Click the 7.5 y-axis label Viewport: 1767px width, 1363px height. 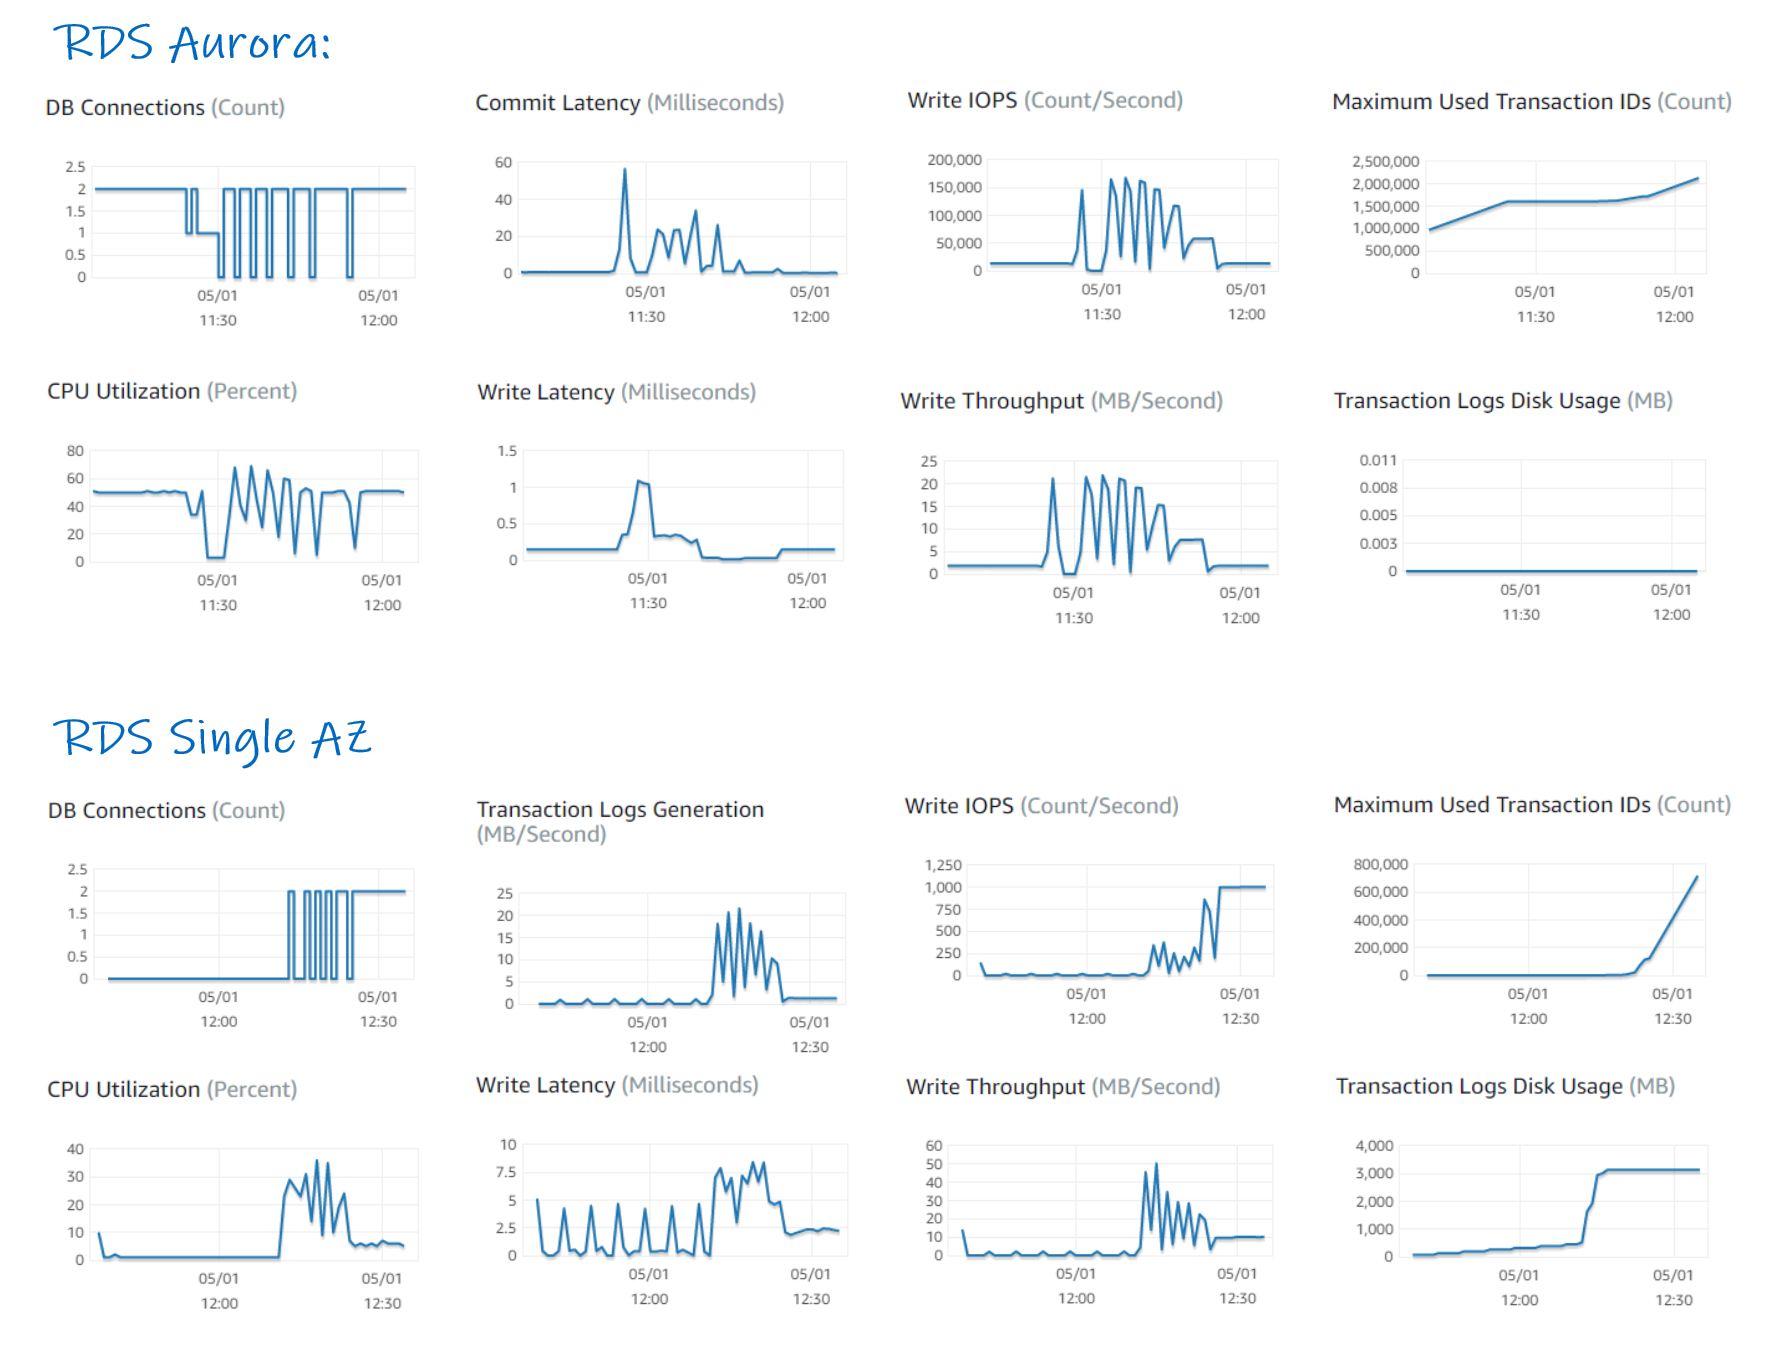point(506,1172)
